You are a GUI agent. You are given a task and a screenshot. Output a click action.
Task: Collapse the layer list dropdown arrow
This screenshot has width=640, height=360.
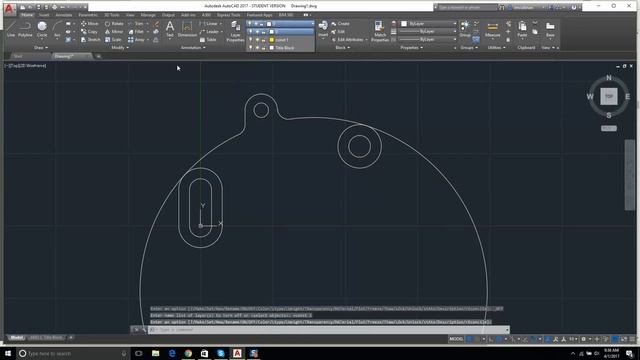pos(312,24)
